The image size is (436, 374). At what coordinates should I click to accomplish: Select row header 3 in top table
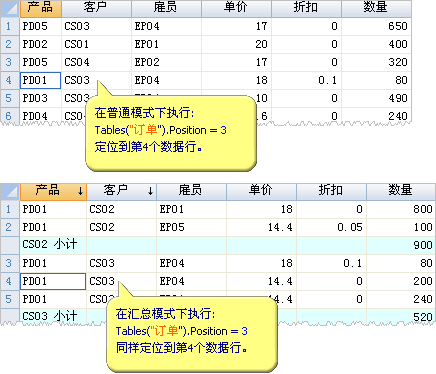[10, 62]
